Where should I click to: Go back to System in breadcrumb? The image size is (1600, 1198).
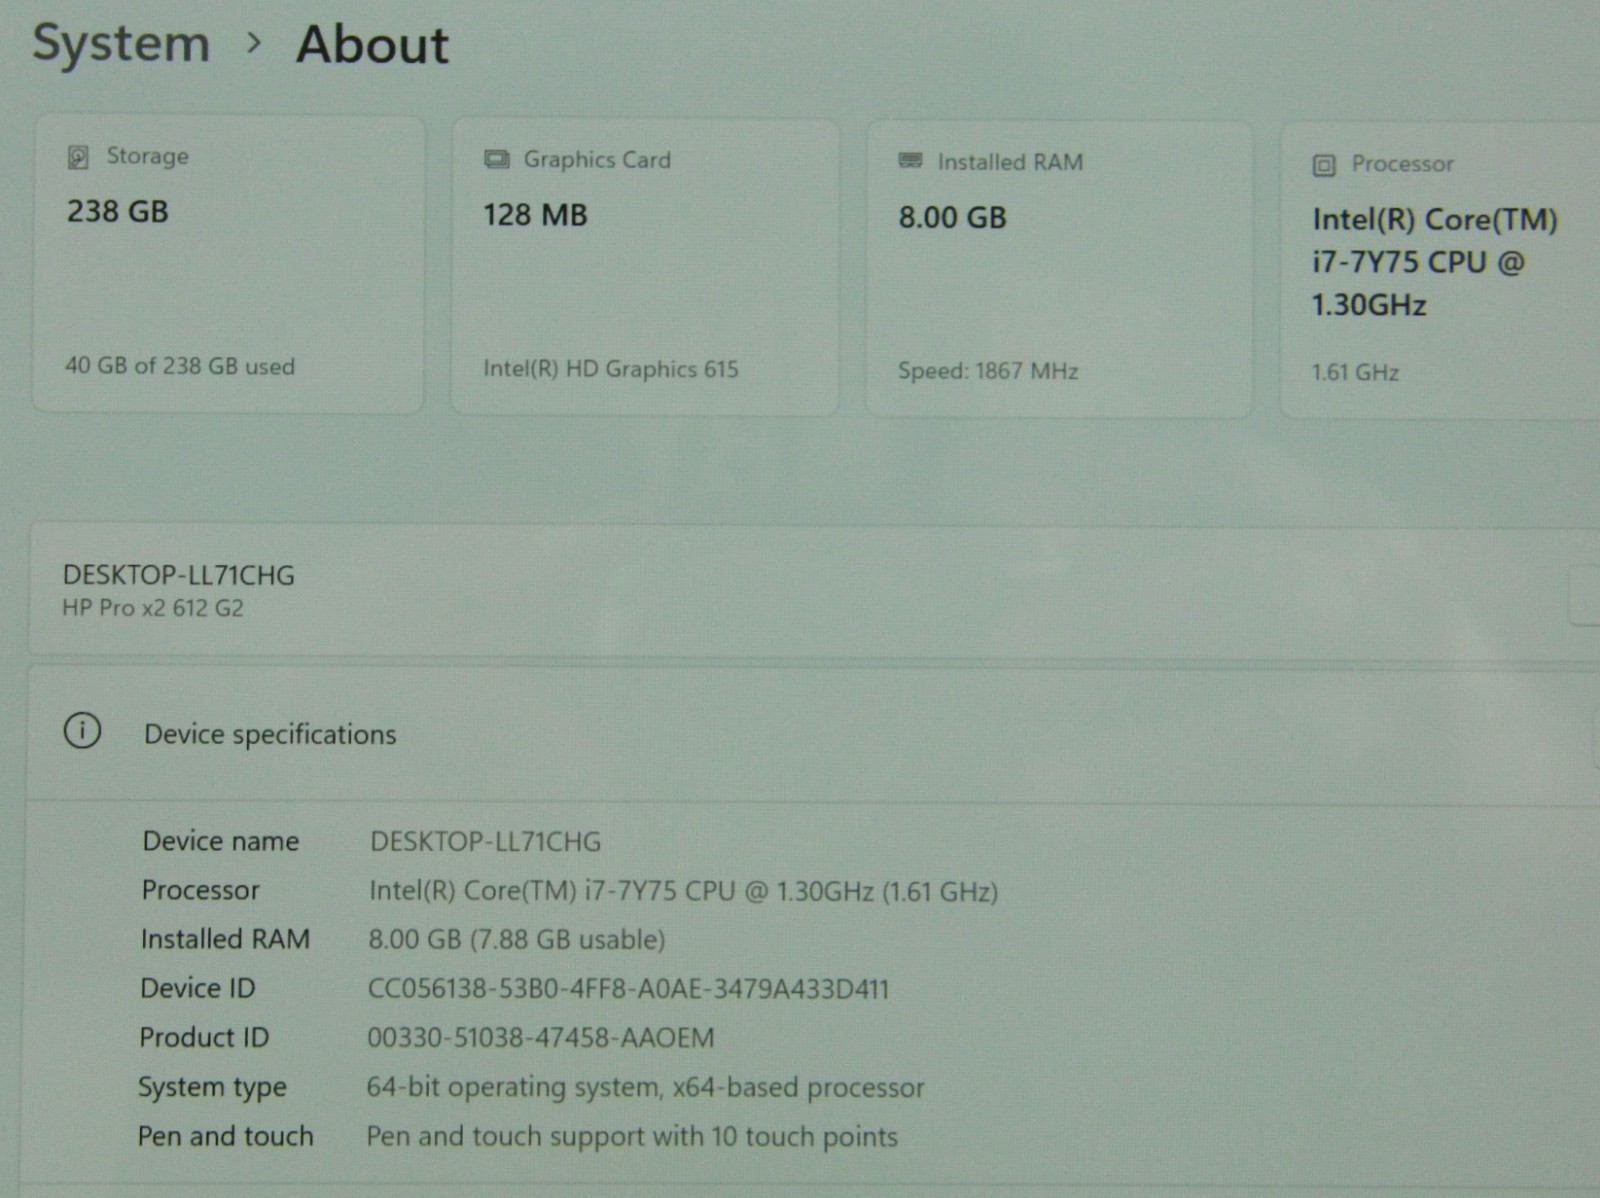[x=121, y=44]
